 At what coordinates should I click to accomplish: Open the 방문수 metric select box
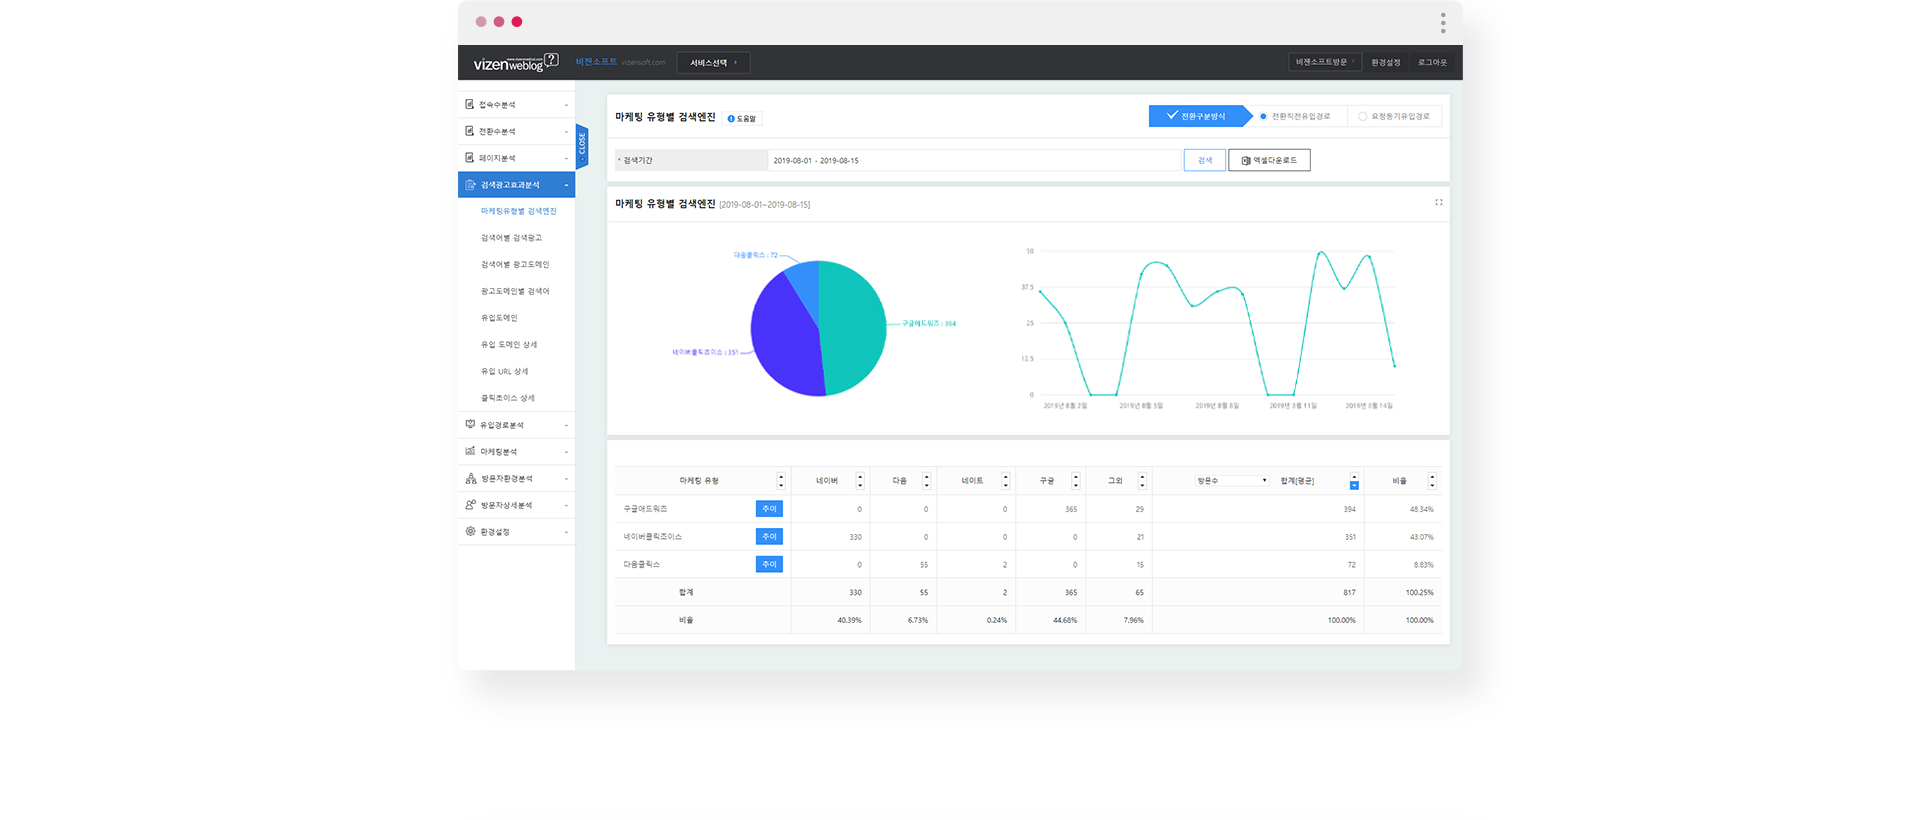(x=1231, y=481)
